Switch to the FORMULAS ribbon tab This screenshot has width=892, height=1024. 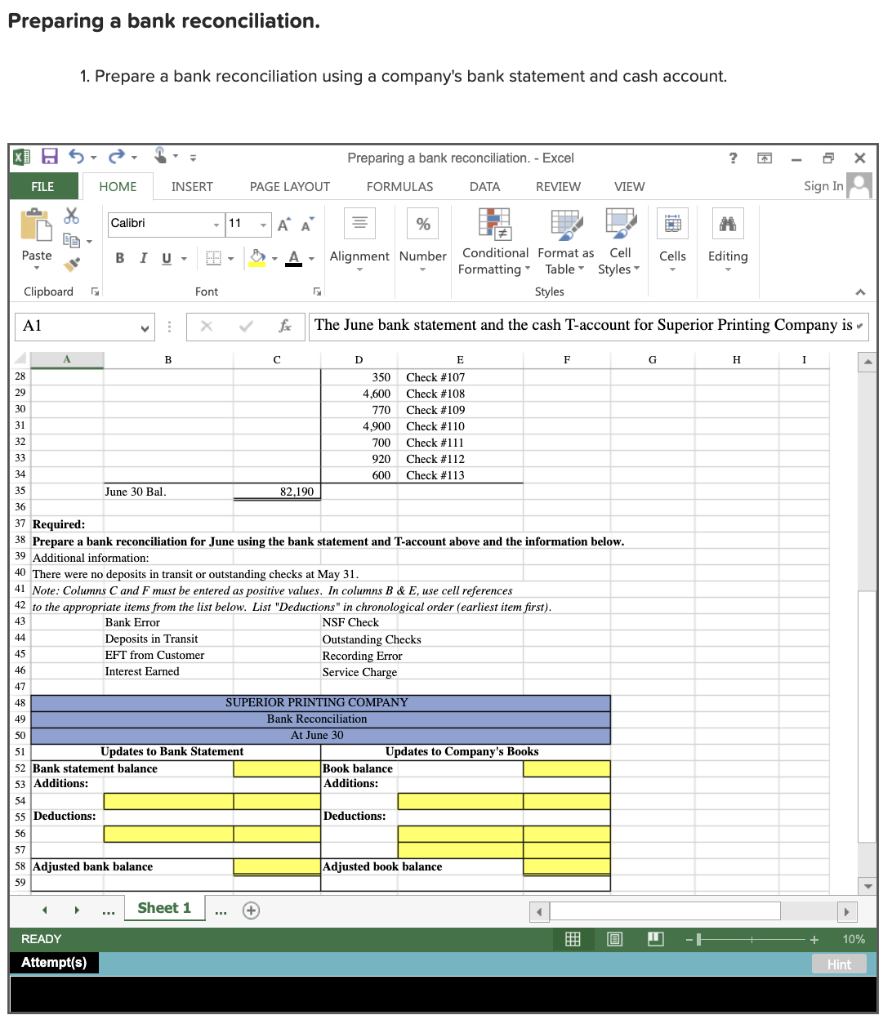[x=399, y=187]
